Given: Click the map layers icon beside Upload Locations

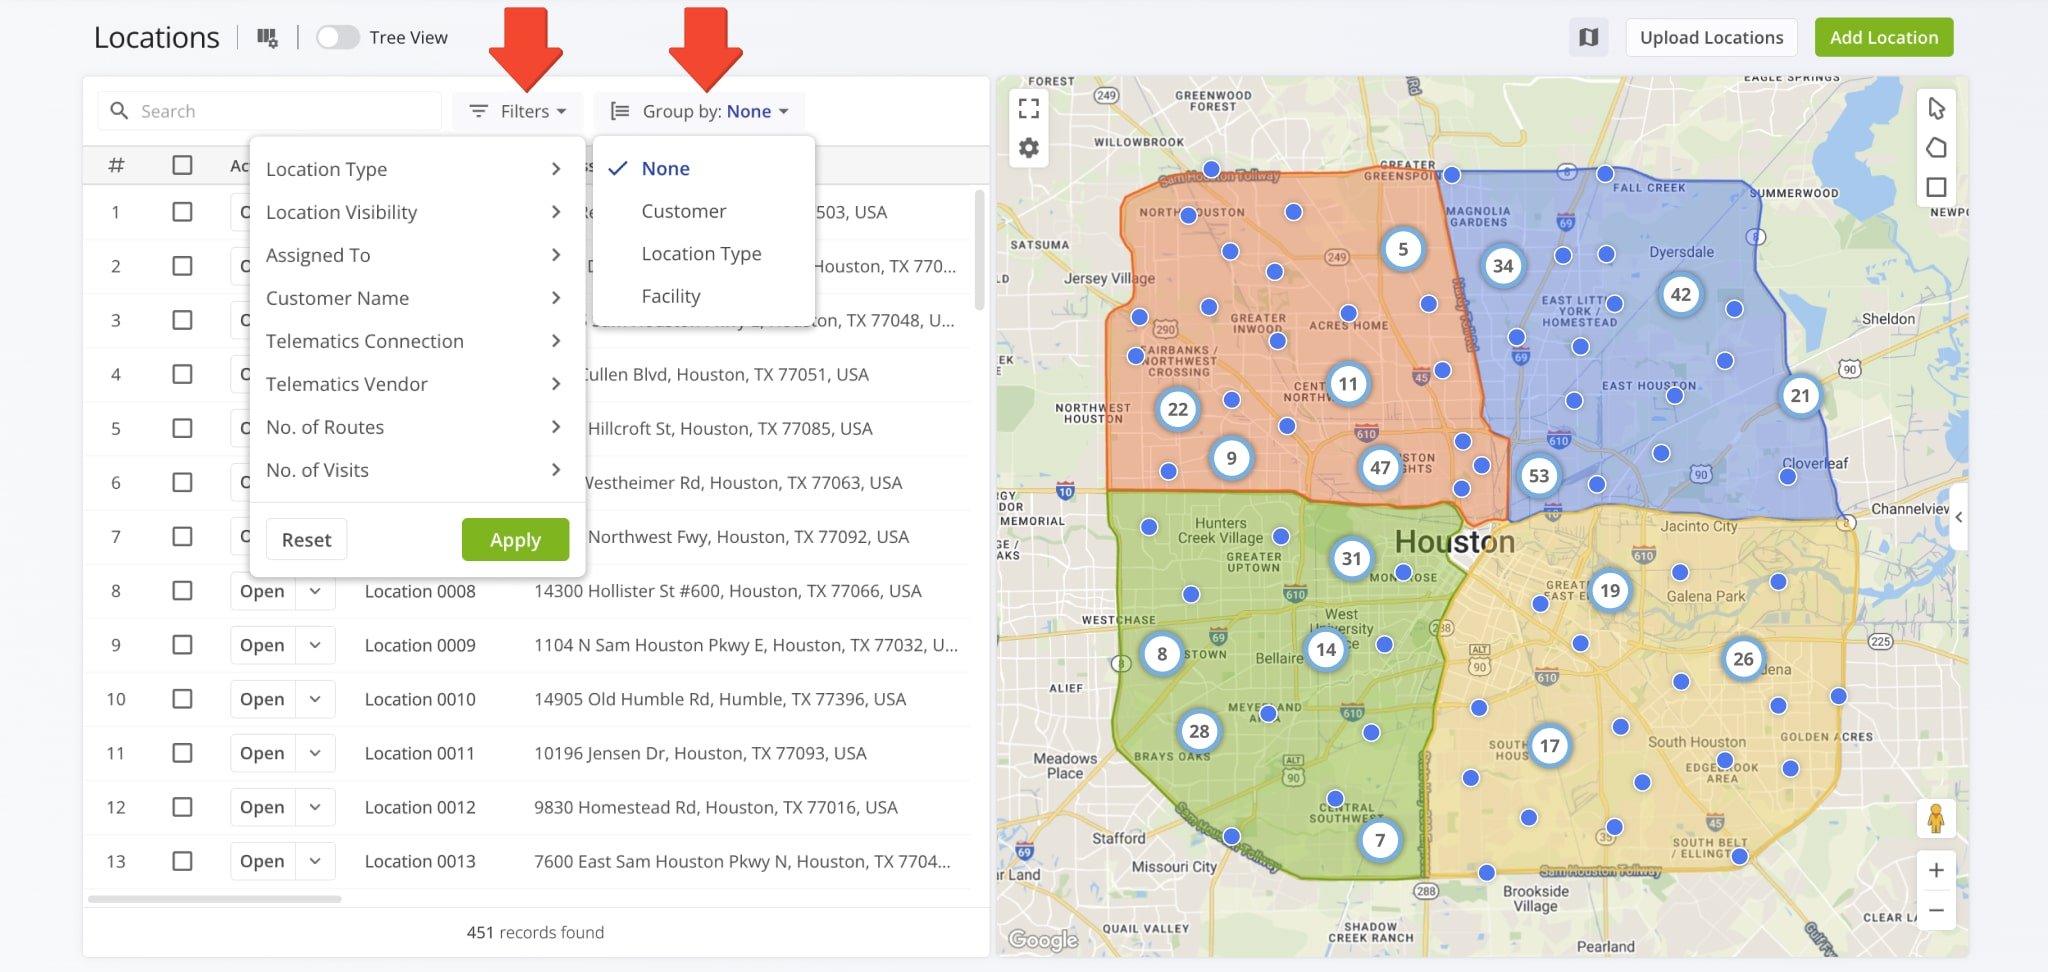Looking at the screenshot, I should click(1588, 37).
